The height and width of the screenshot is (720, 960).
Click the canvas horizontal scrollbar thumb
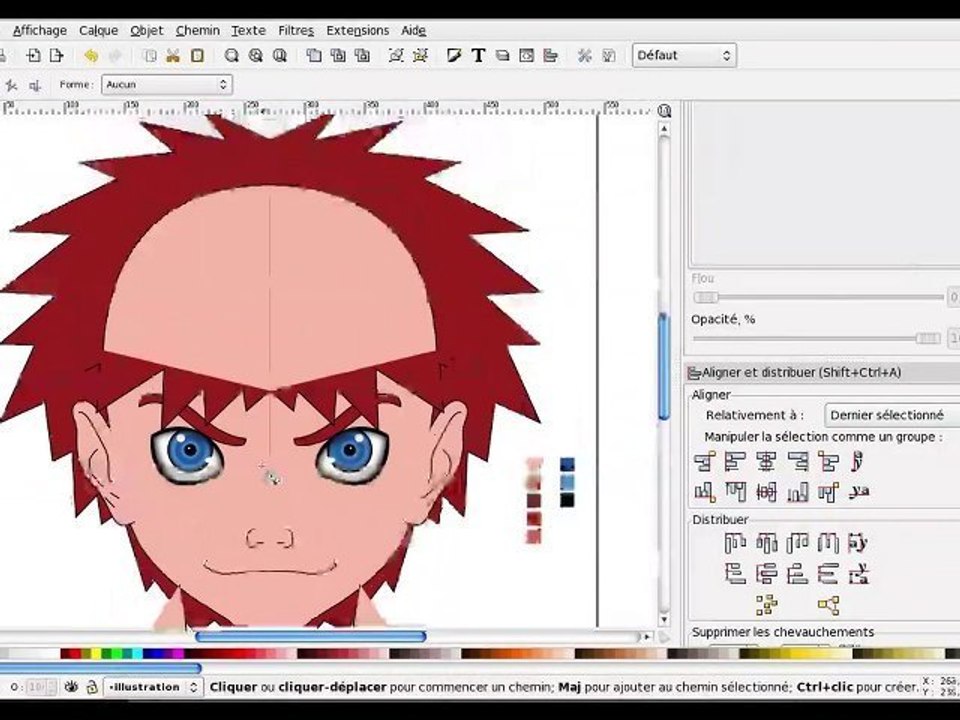(310, 637)
